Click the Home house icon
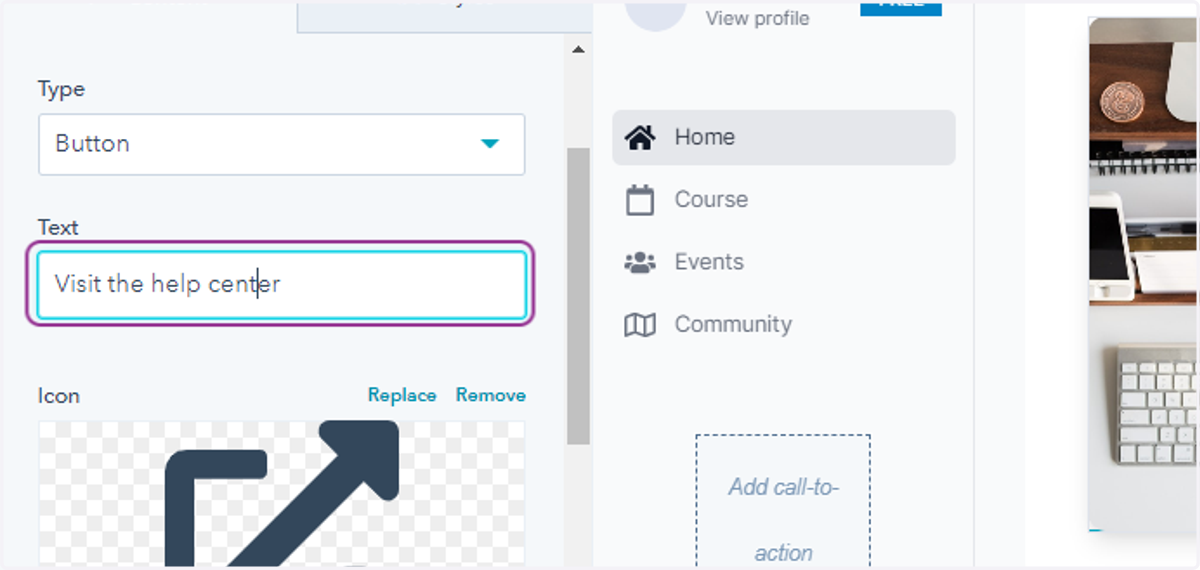The width and height of the screenshot is (1200, 570). [640, 137]
